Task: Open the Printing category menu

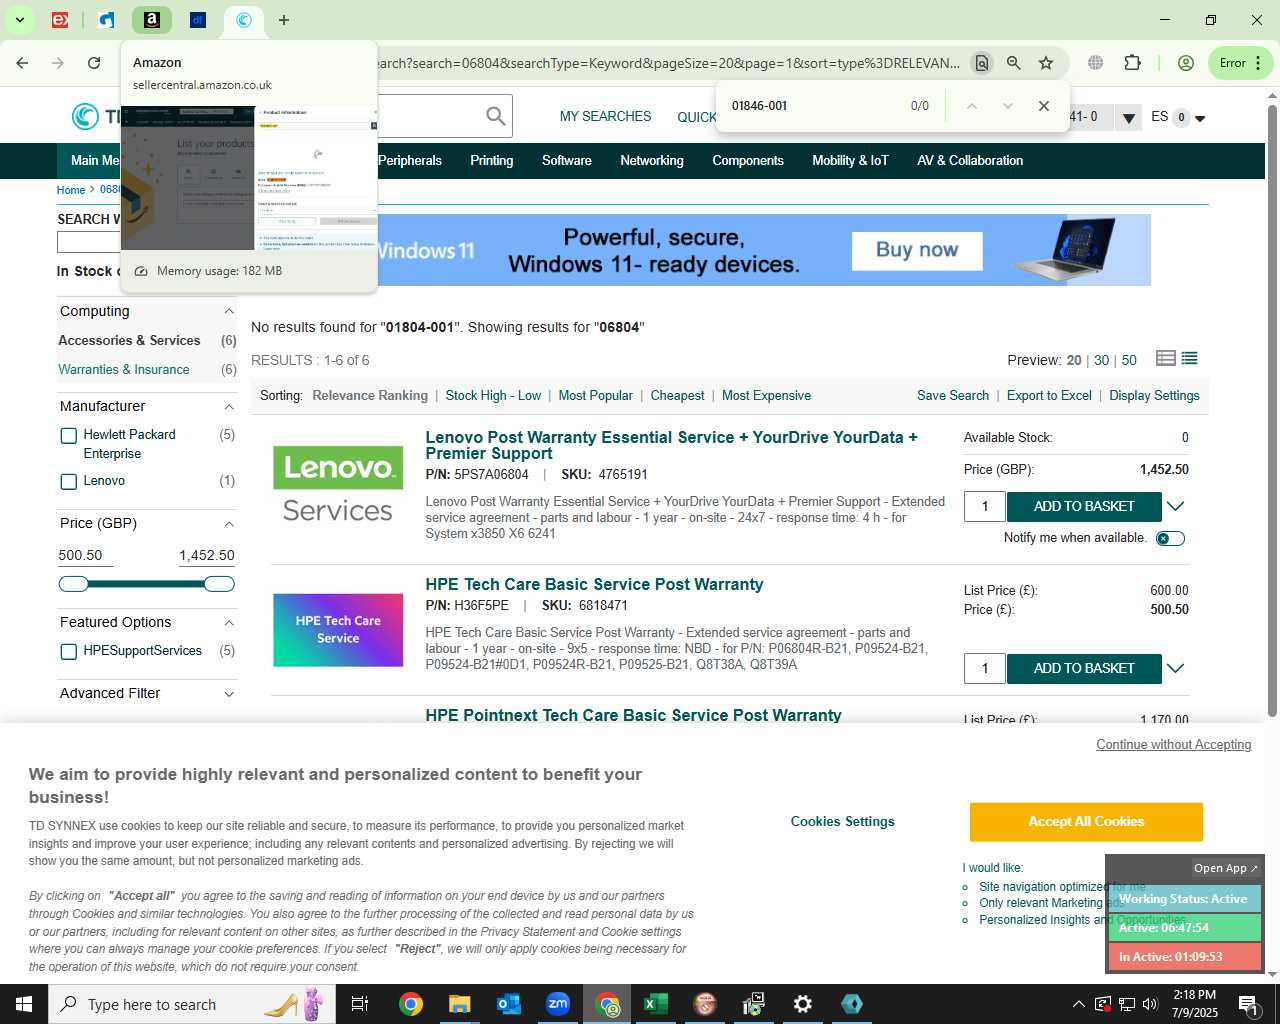Action: click(x=492, y=161)
